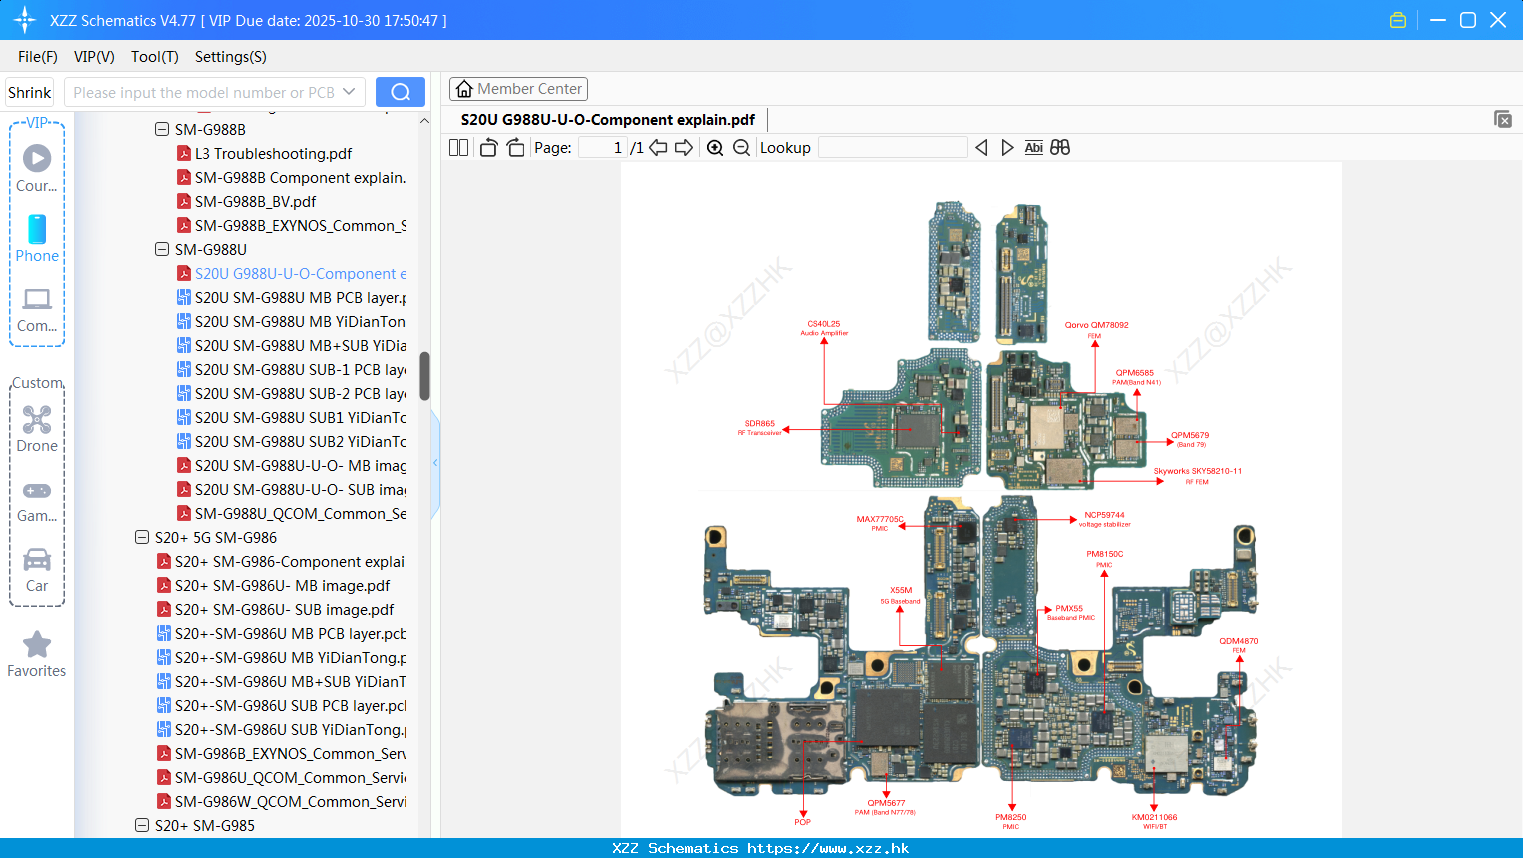This screenshot has height=858, width=1523.
Task: Click scroll-up arrow of file tree
Action: pyautogui.click(x=424, y=120)
